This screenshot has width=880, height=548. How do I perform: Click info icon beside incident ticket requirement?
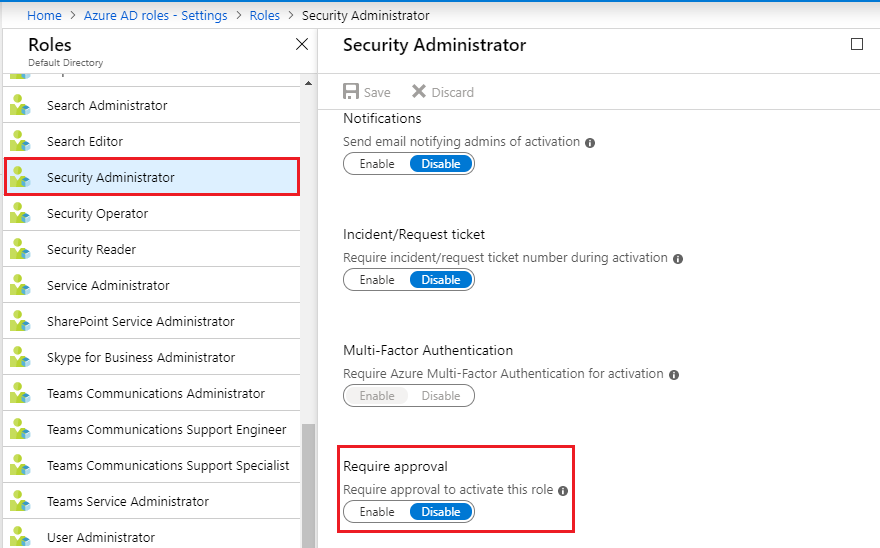678,259
